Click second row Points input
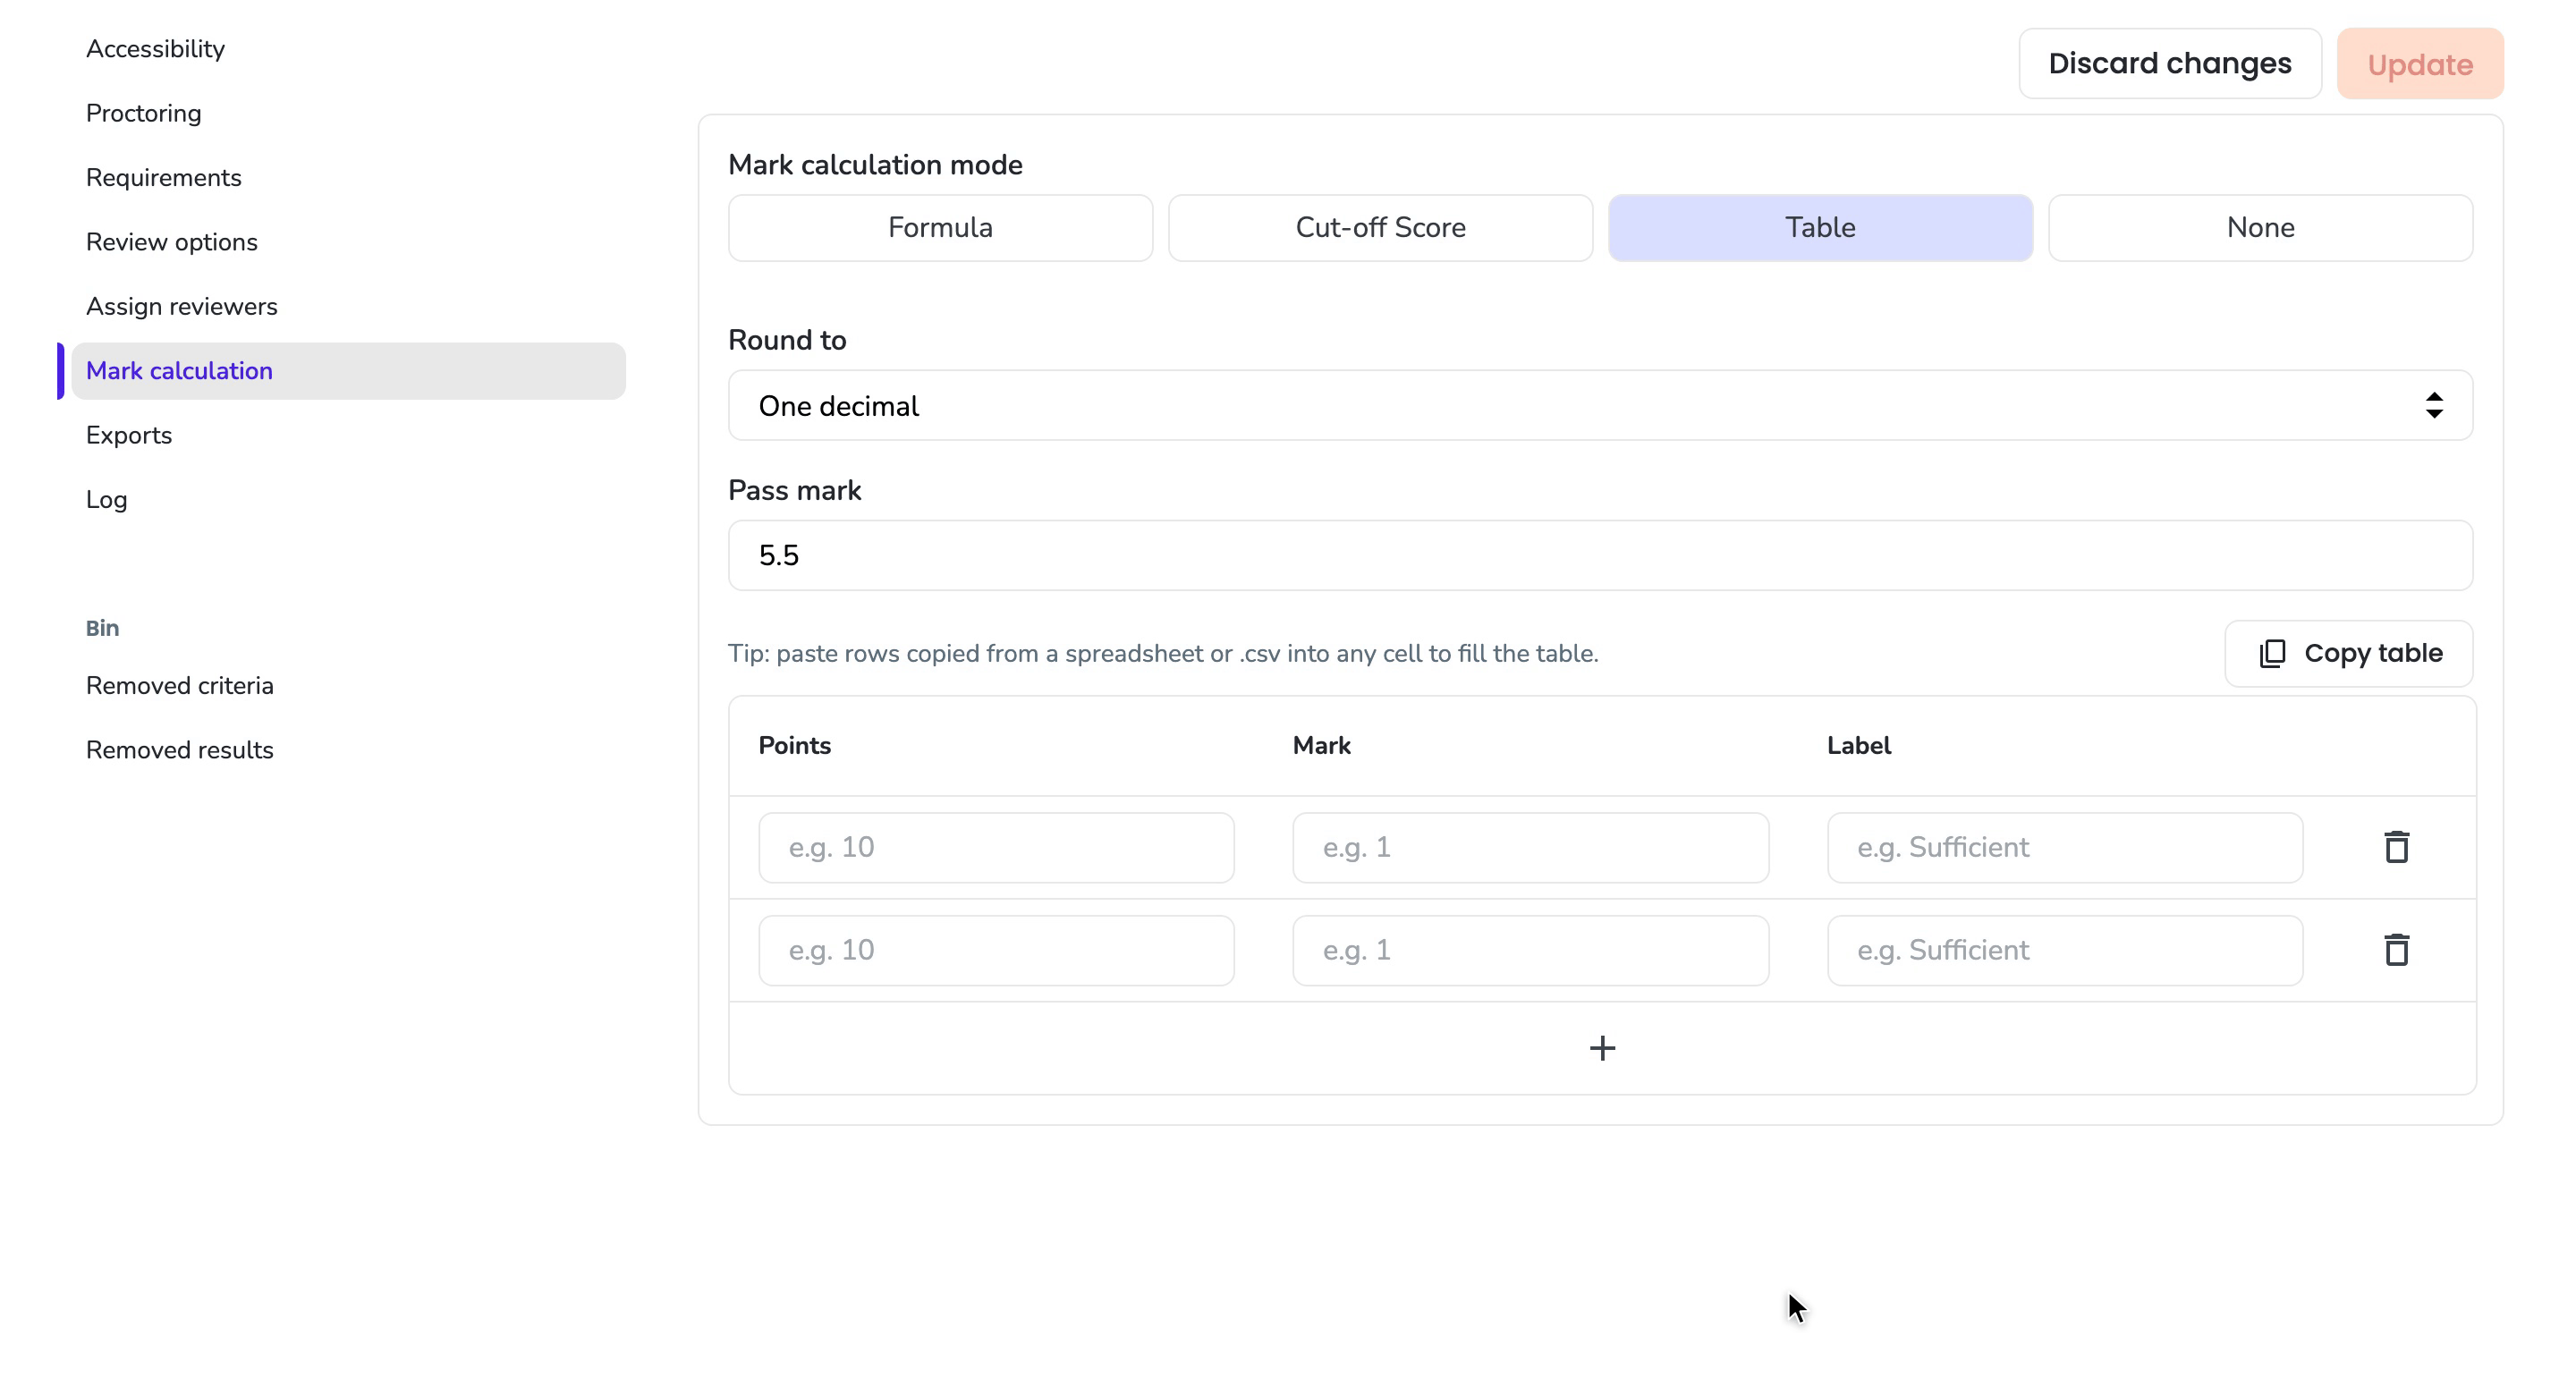This screenshot has height=1388, width=2576. coord(996,950)
